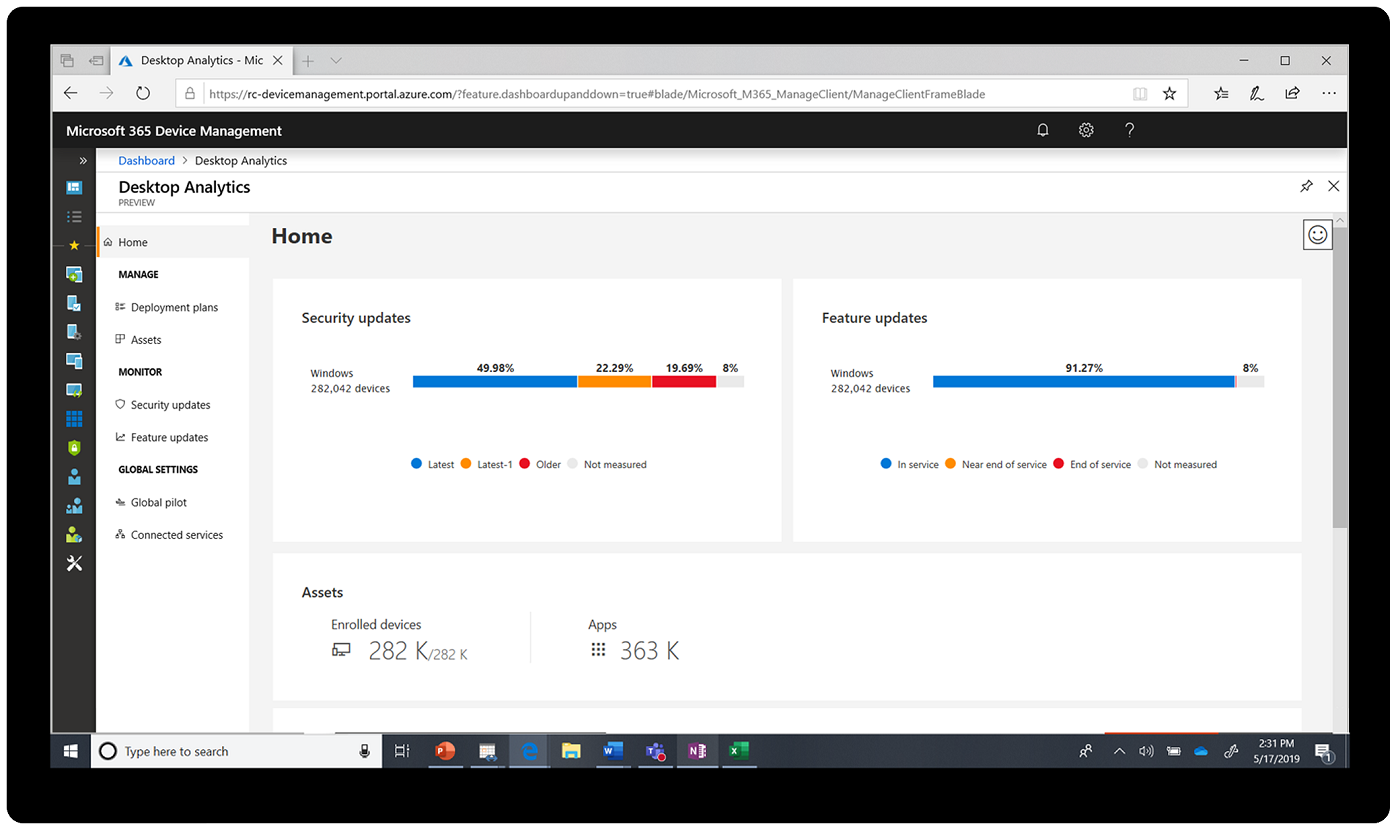1400x832 pixels.
Task: Select the Endpoint security shield icon
Action: (x=74, y=447)
